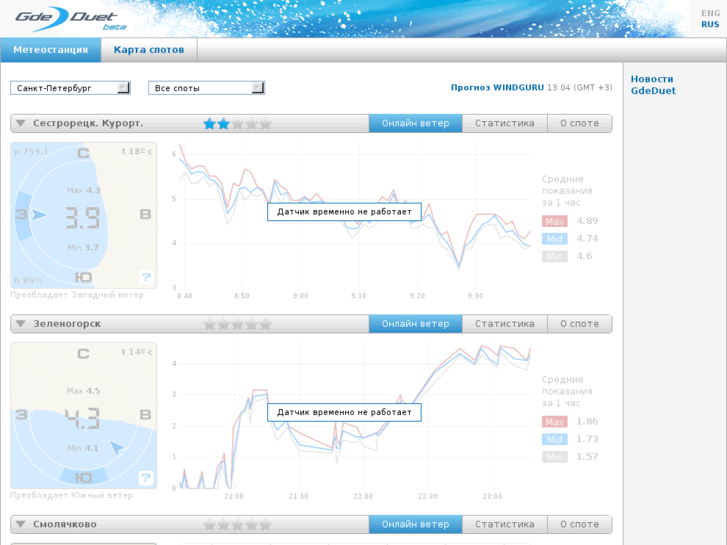Click Сестрорецк wind speed reading 3.9

pyautogui.click(x=83, y=218)
